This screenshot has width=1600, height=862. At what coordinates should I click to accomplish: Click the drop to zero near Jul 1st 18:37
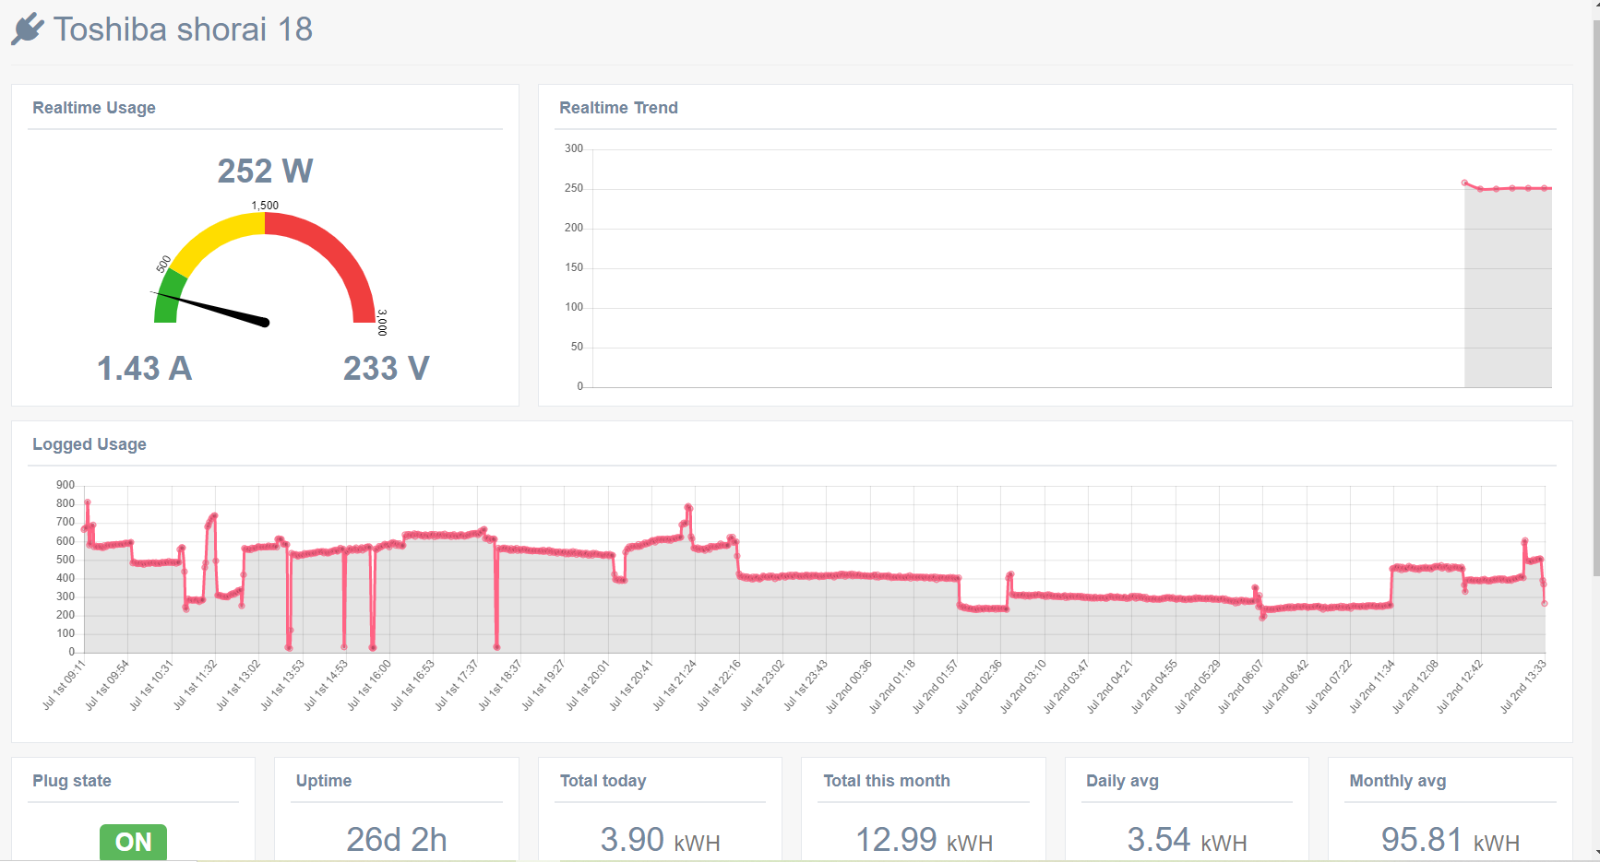point(496,647)
